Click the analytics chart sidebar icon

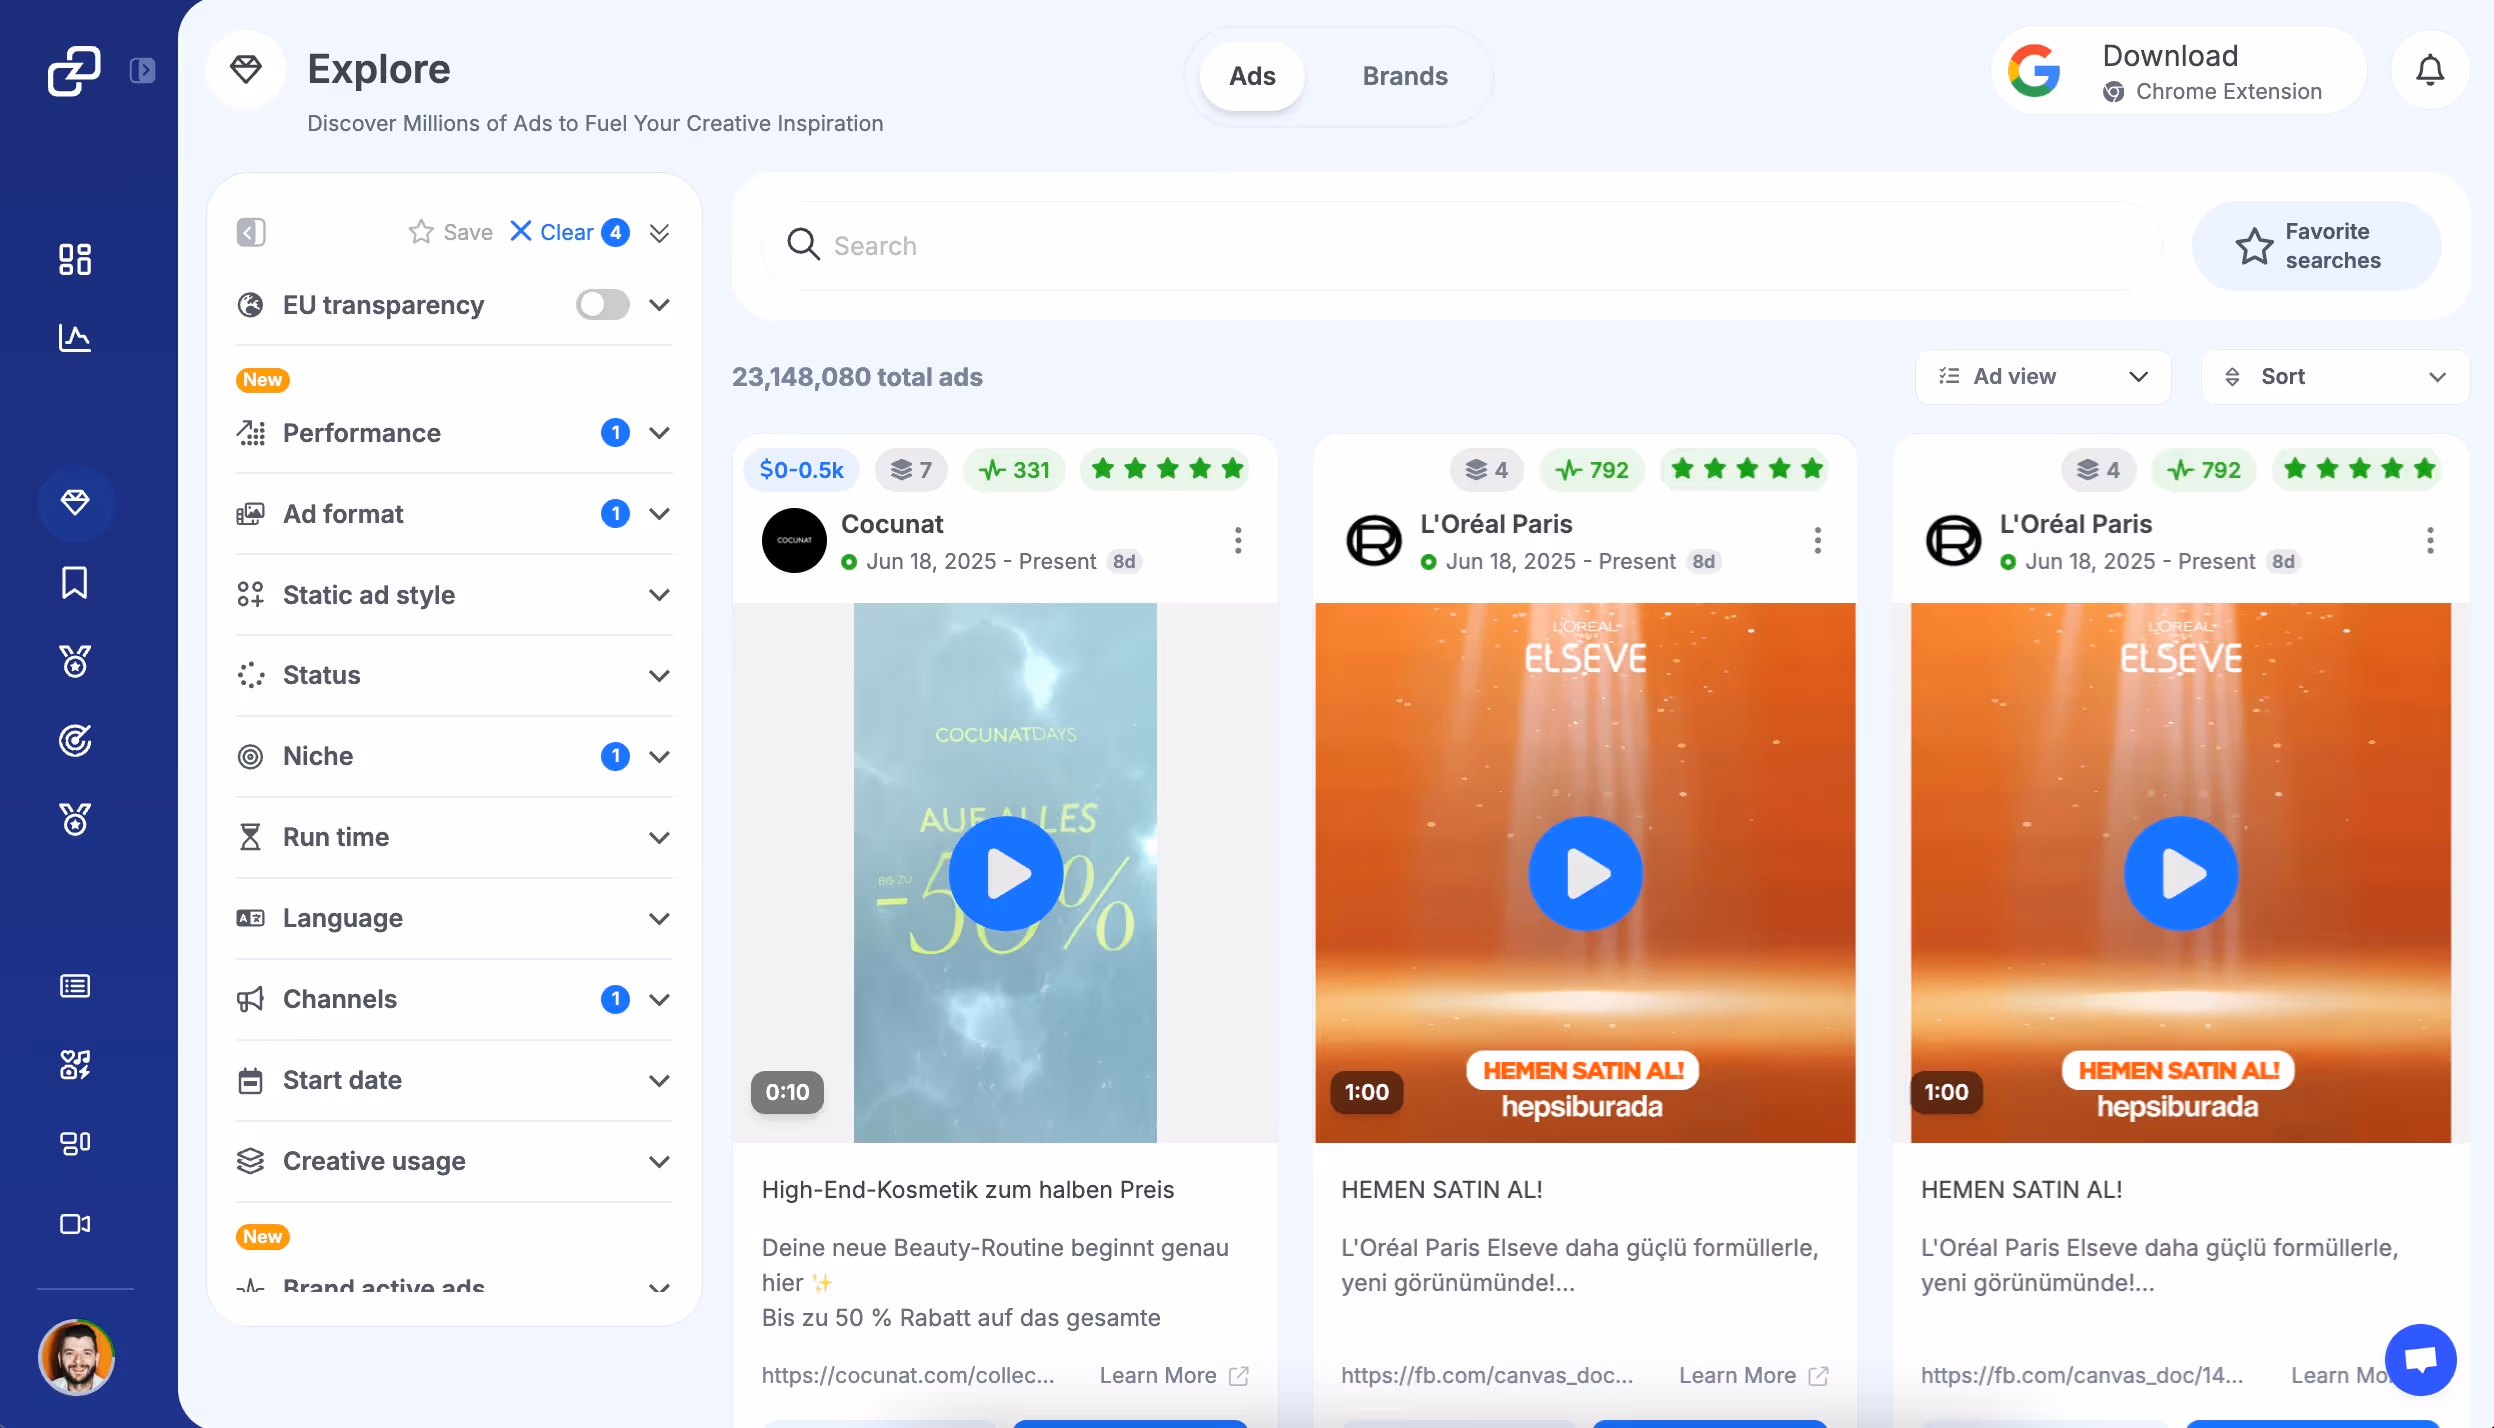click(x=75, y=338)
